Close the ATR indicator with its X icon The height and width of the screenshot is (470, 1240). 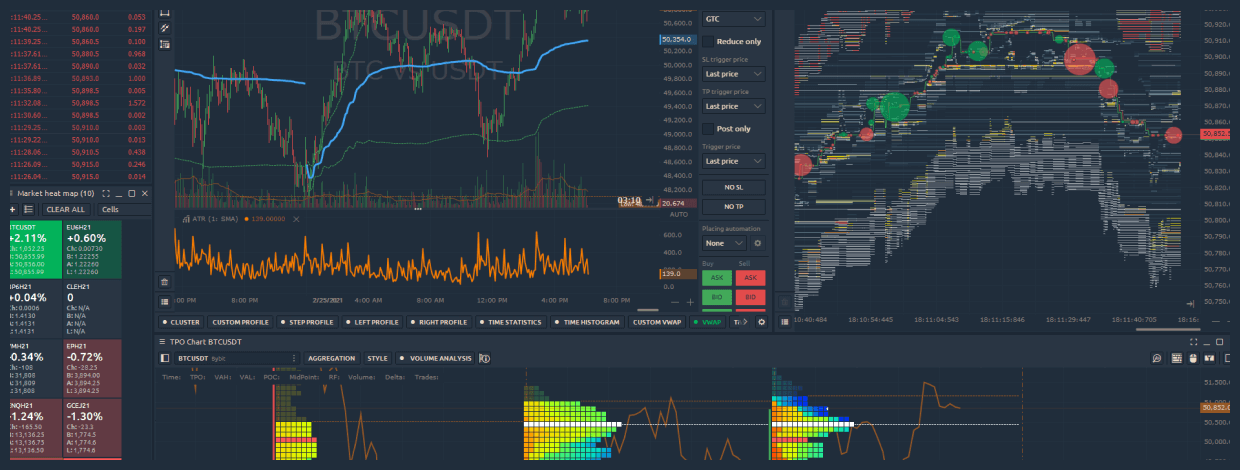click(294, 218)
